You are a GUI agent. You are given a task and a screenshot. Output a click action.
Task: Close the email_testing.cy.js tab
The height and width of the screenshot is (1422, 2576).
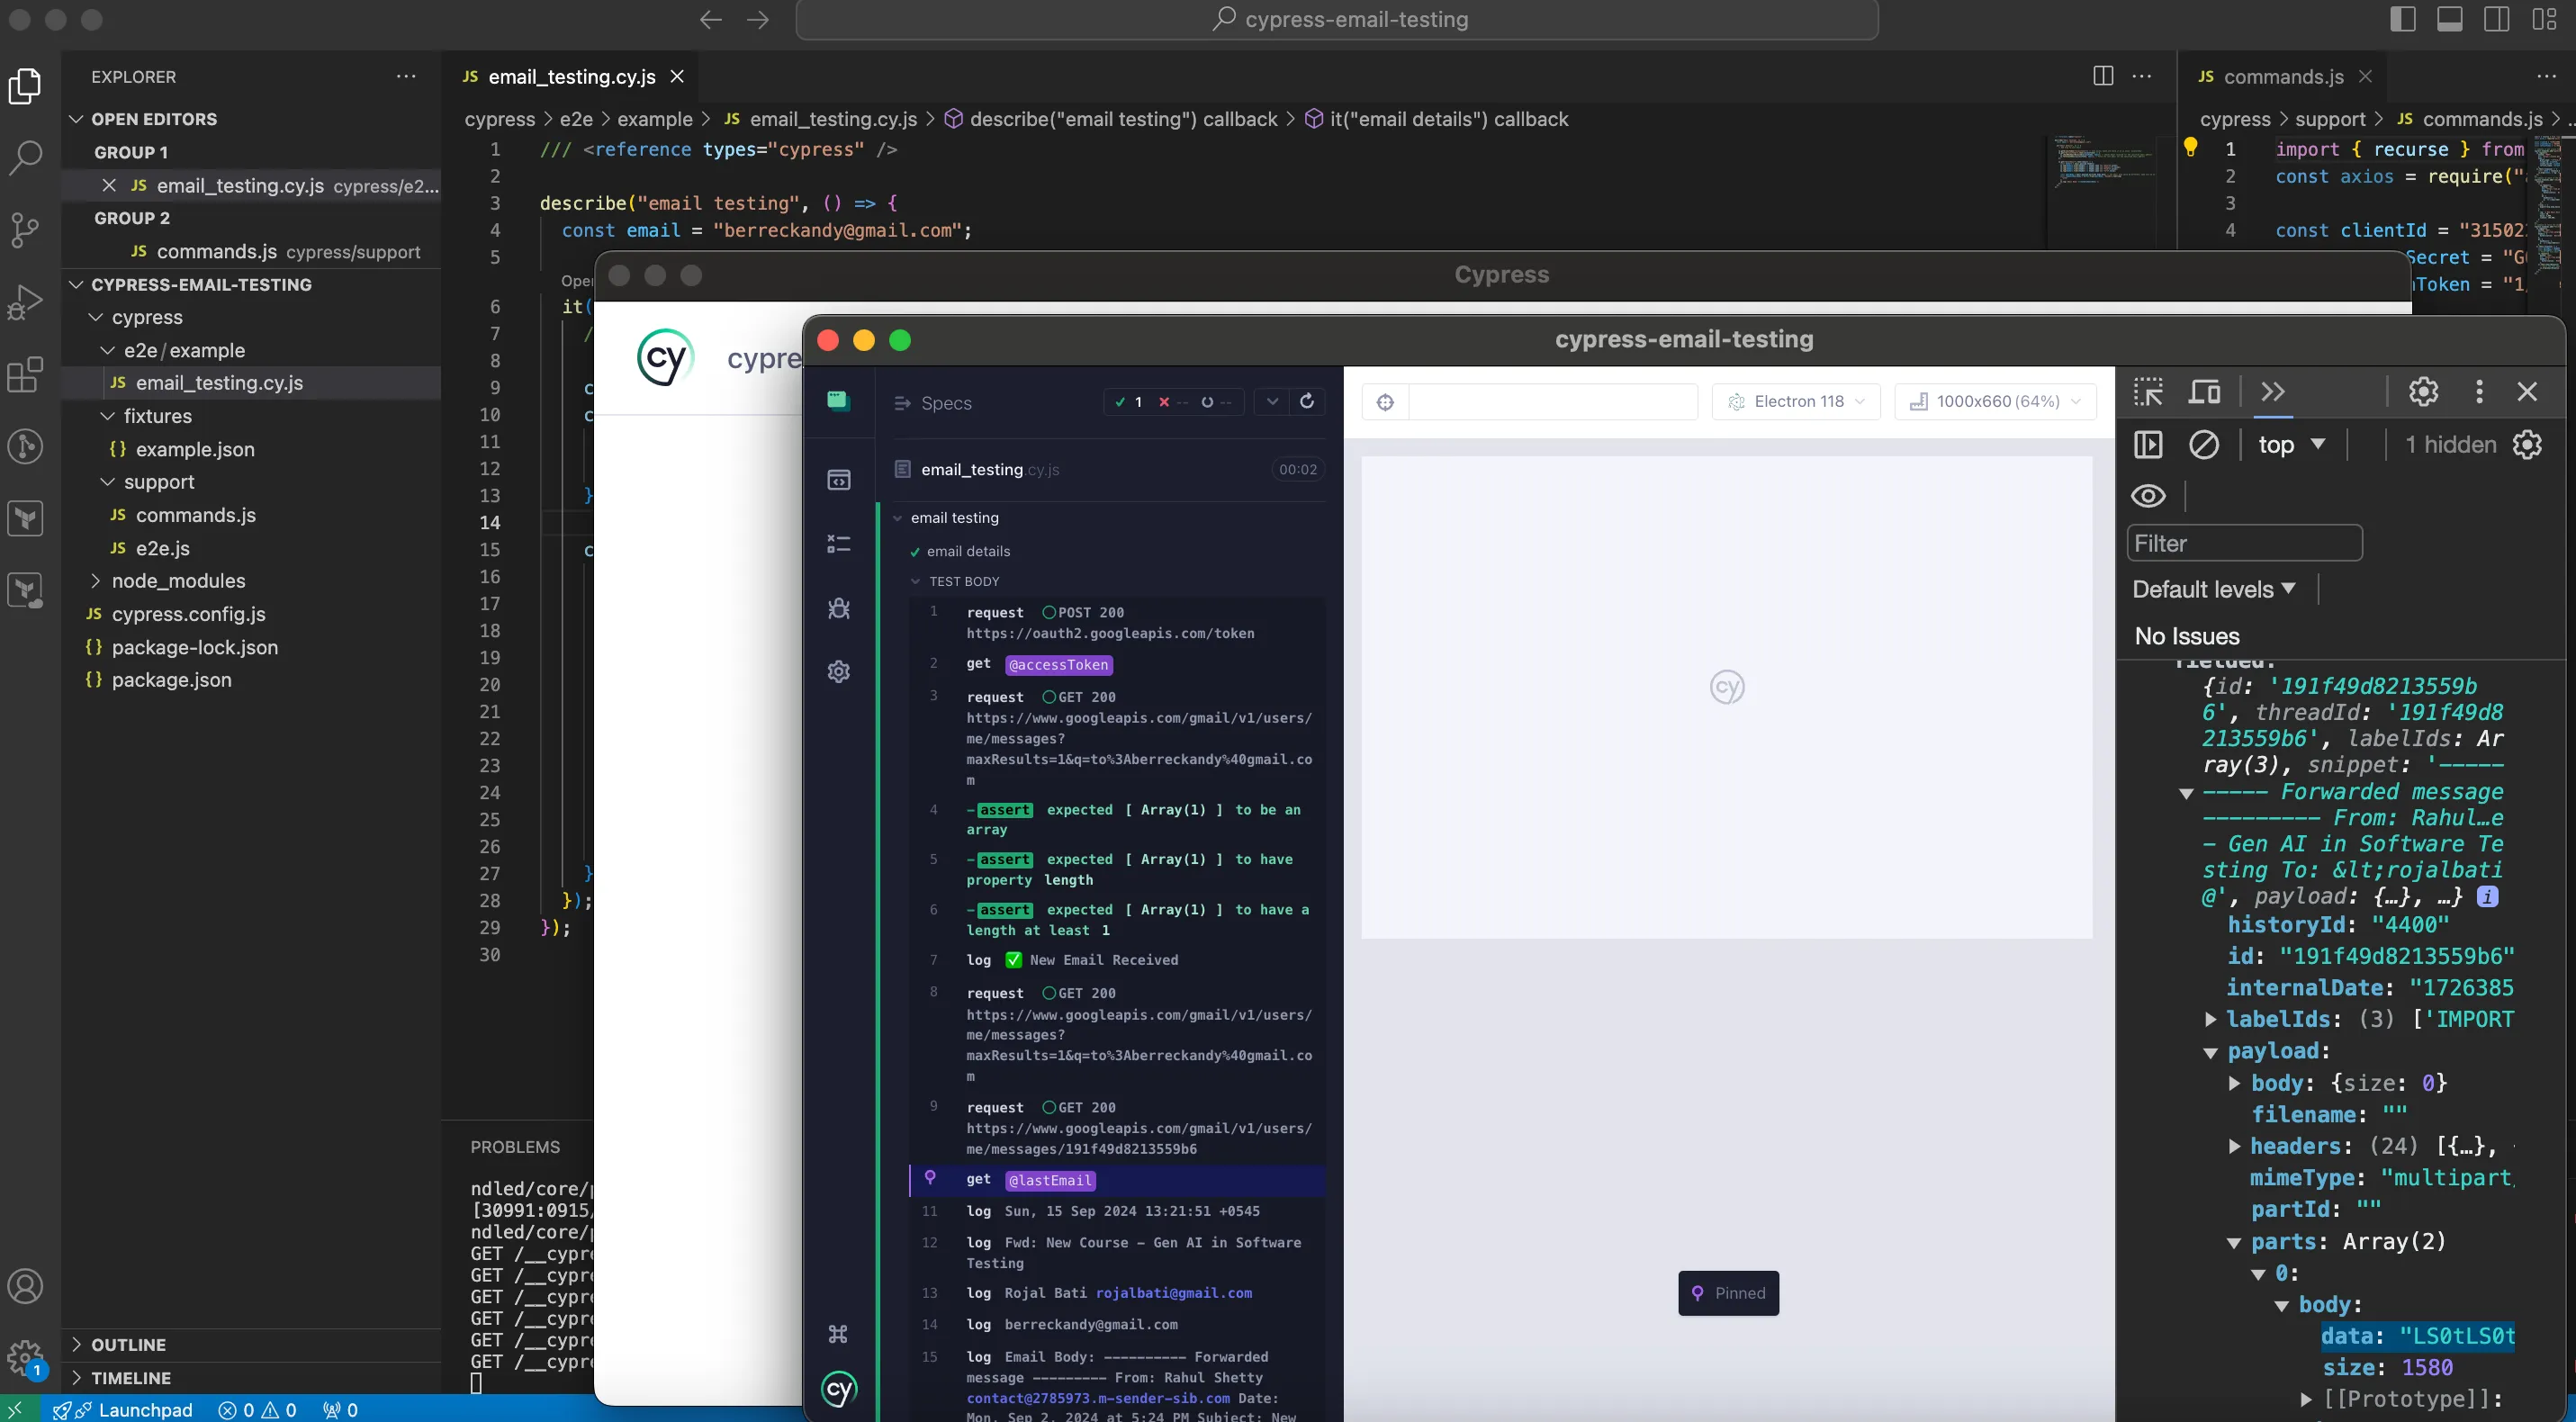pos(677,77)
